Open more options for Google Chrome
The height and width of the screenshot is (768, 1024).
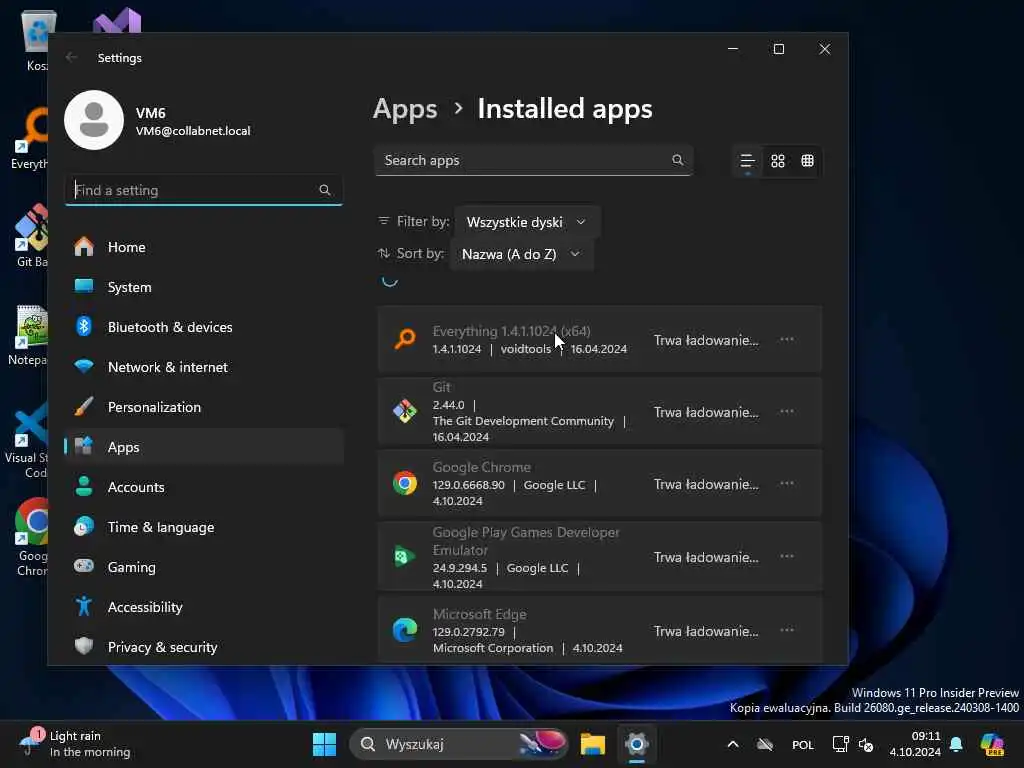786,483
